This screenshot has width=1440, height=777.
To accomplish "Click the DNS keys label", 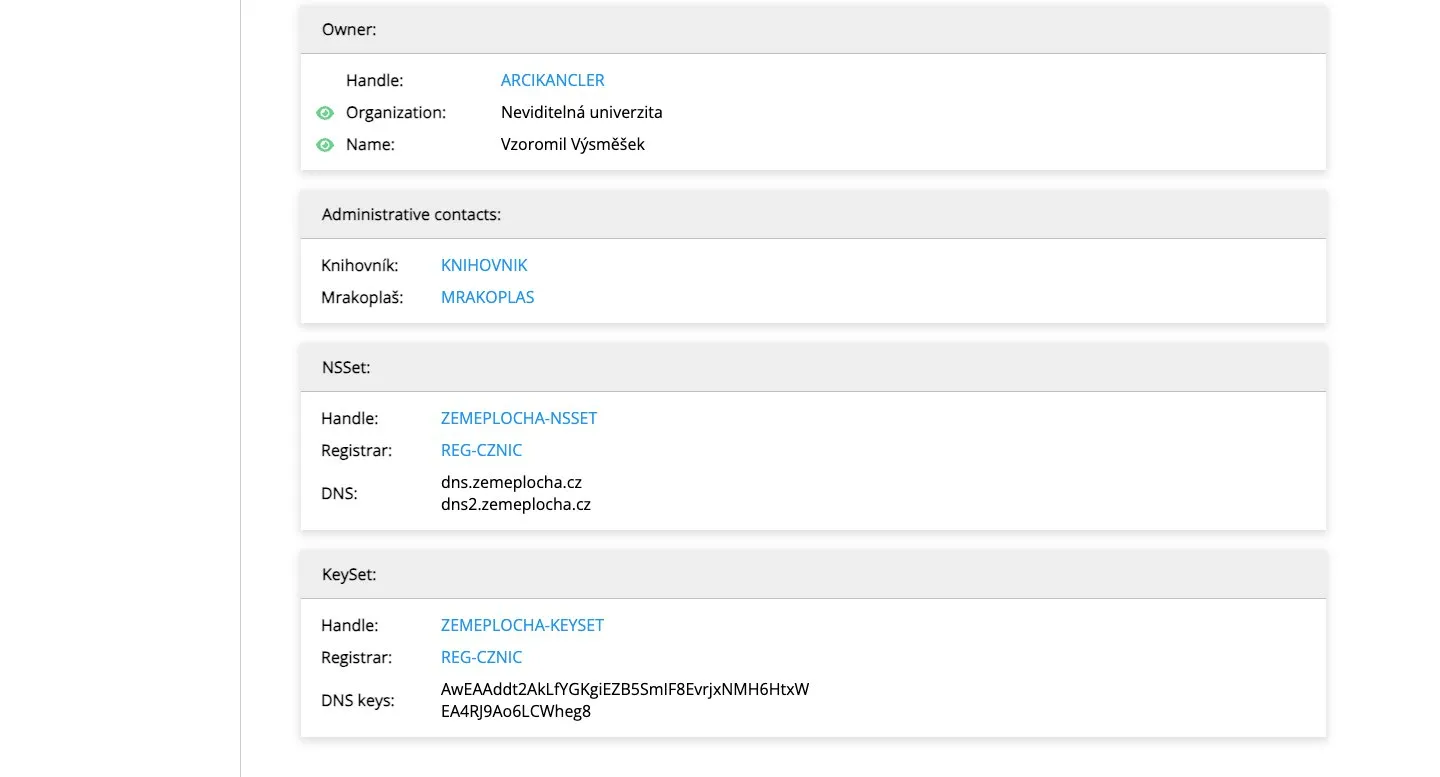I will tap(358, 700).
